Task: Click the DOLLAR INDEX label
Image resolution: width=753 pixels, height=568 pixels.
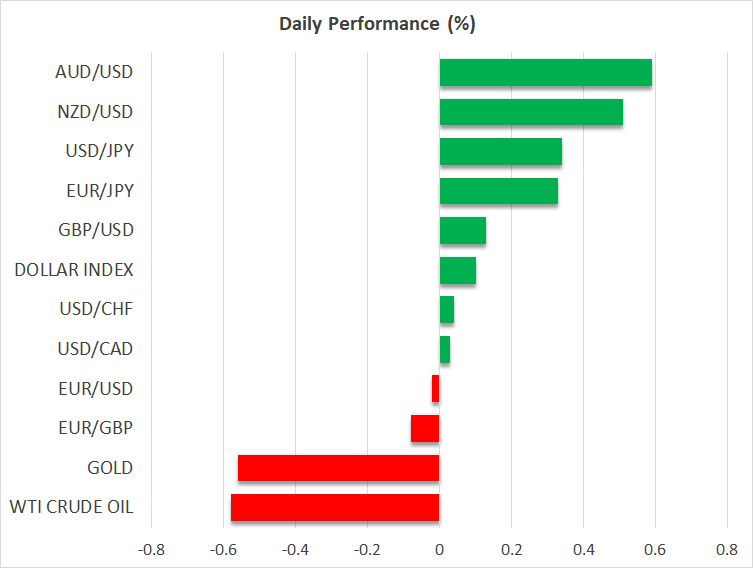Action: tap(74, 270)
